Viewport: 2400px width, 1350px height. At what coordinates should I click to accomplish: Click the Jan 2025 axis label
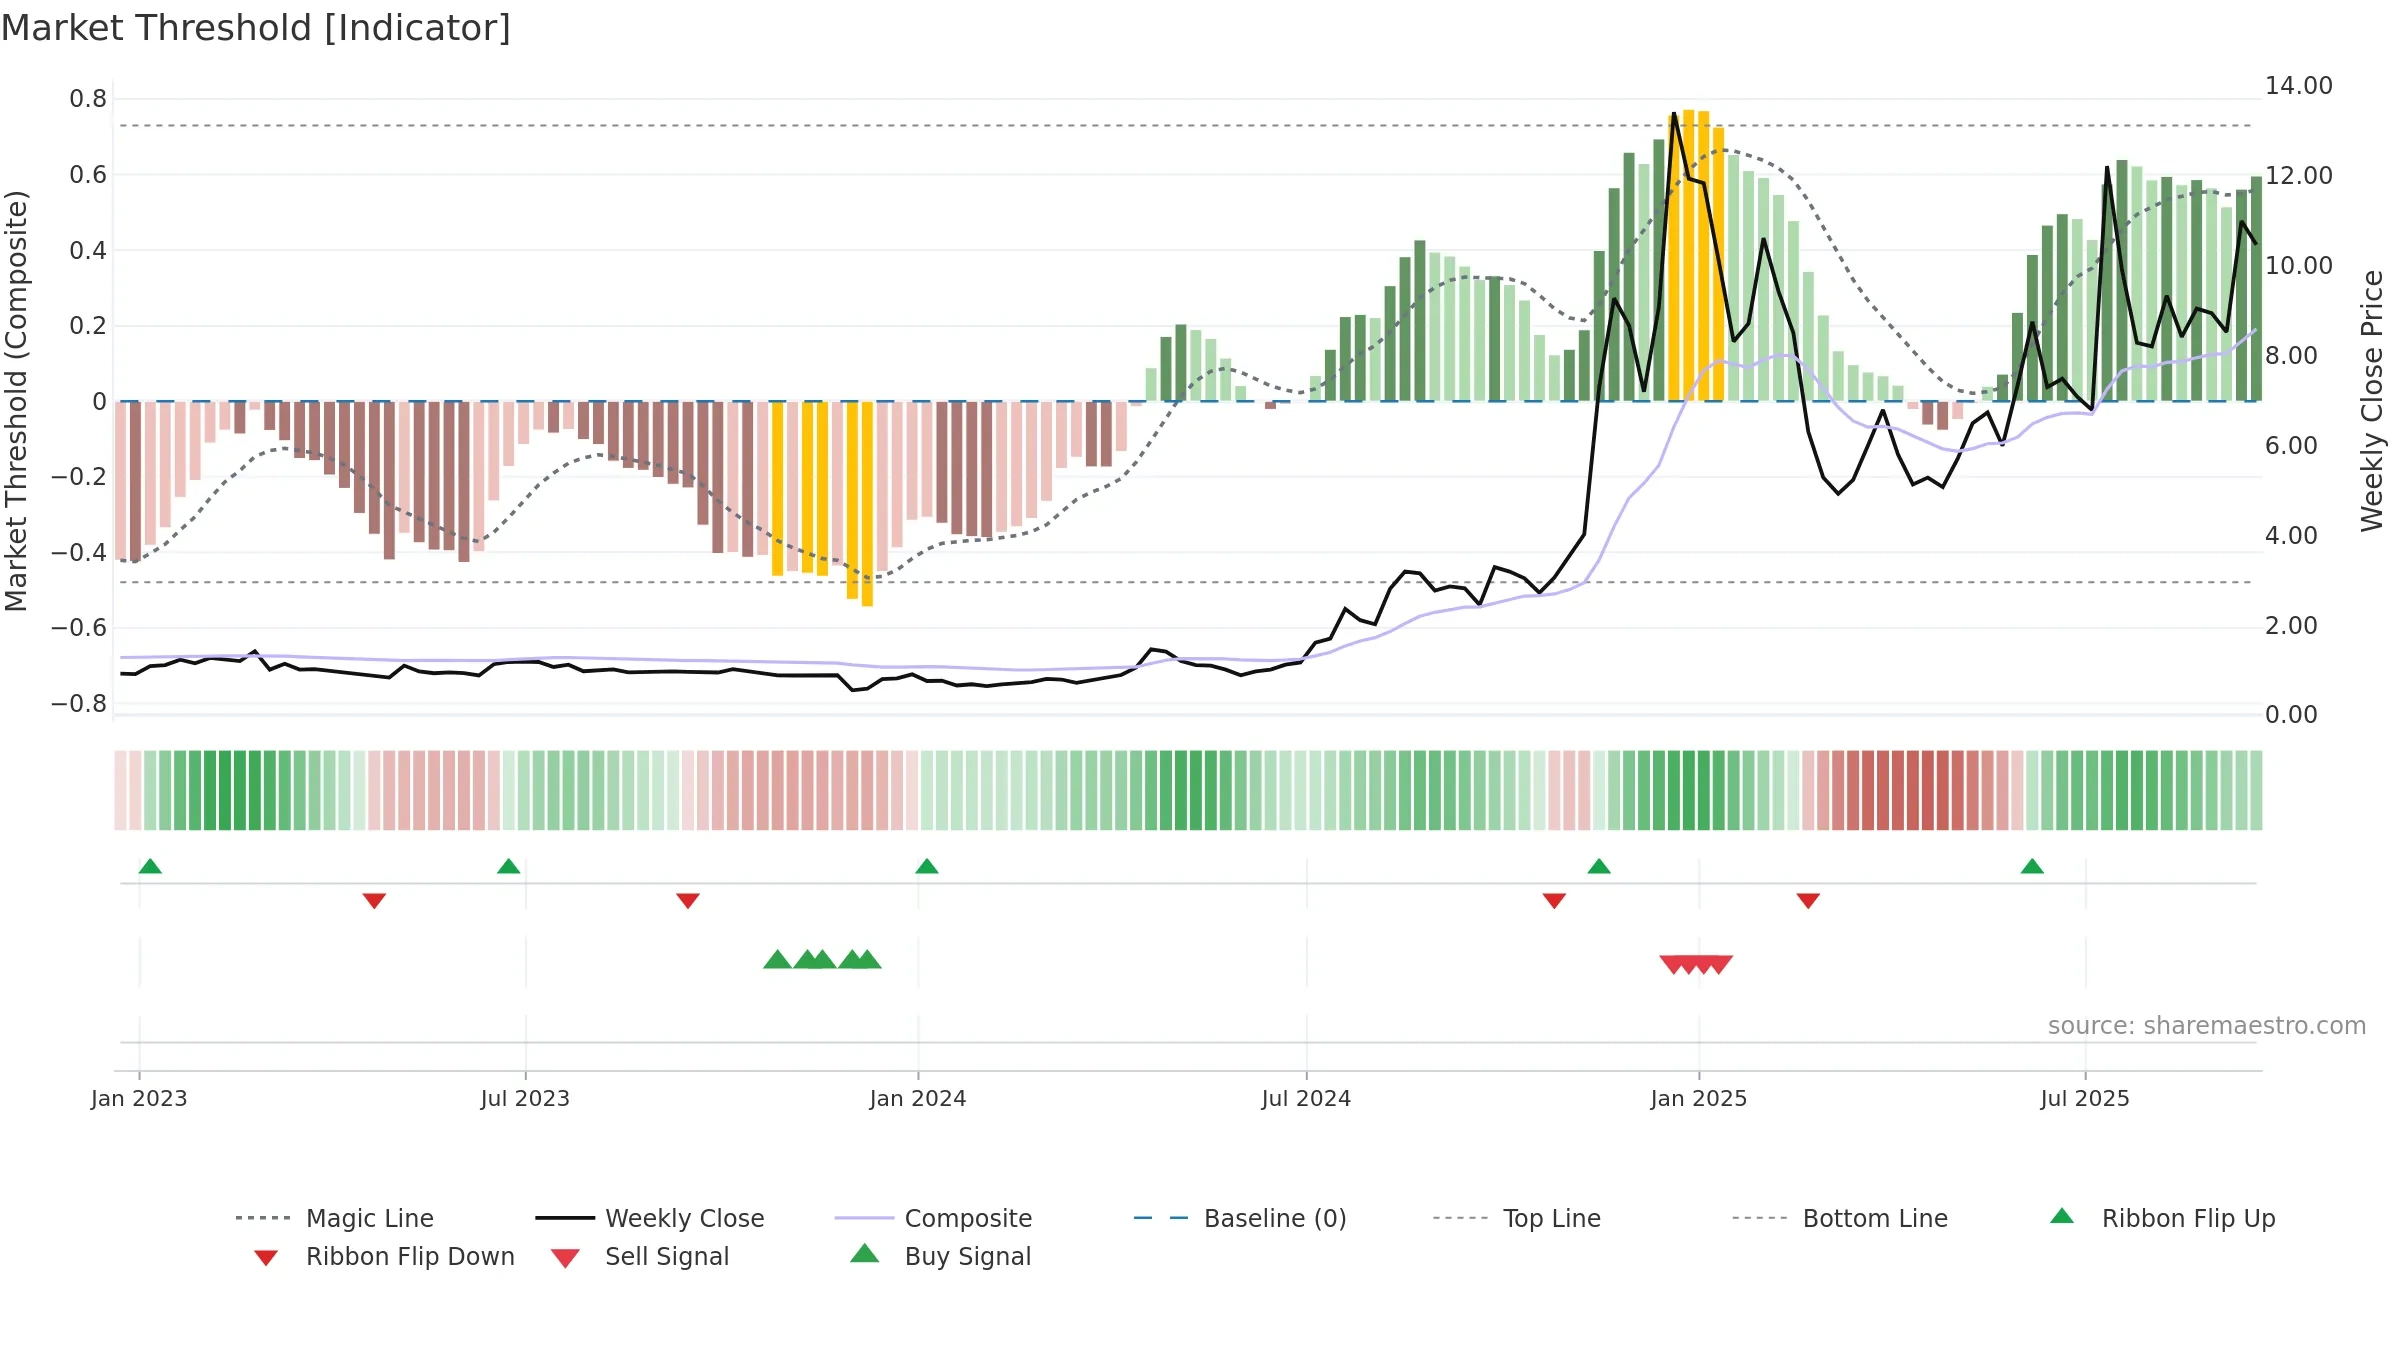(x=1699, y=1098)
